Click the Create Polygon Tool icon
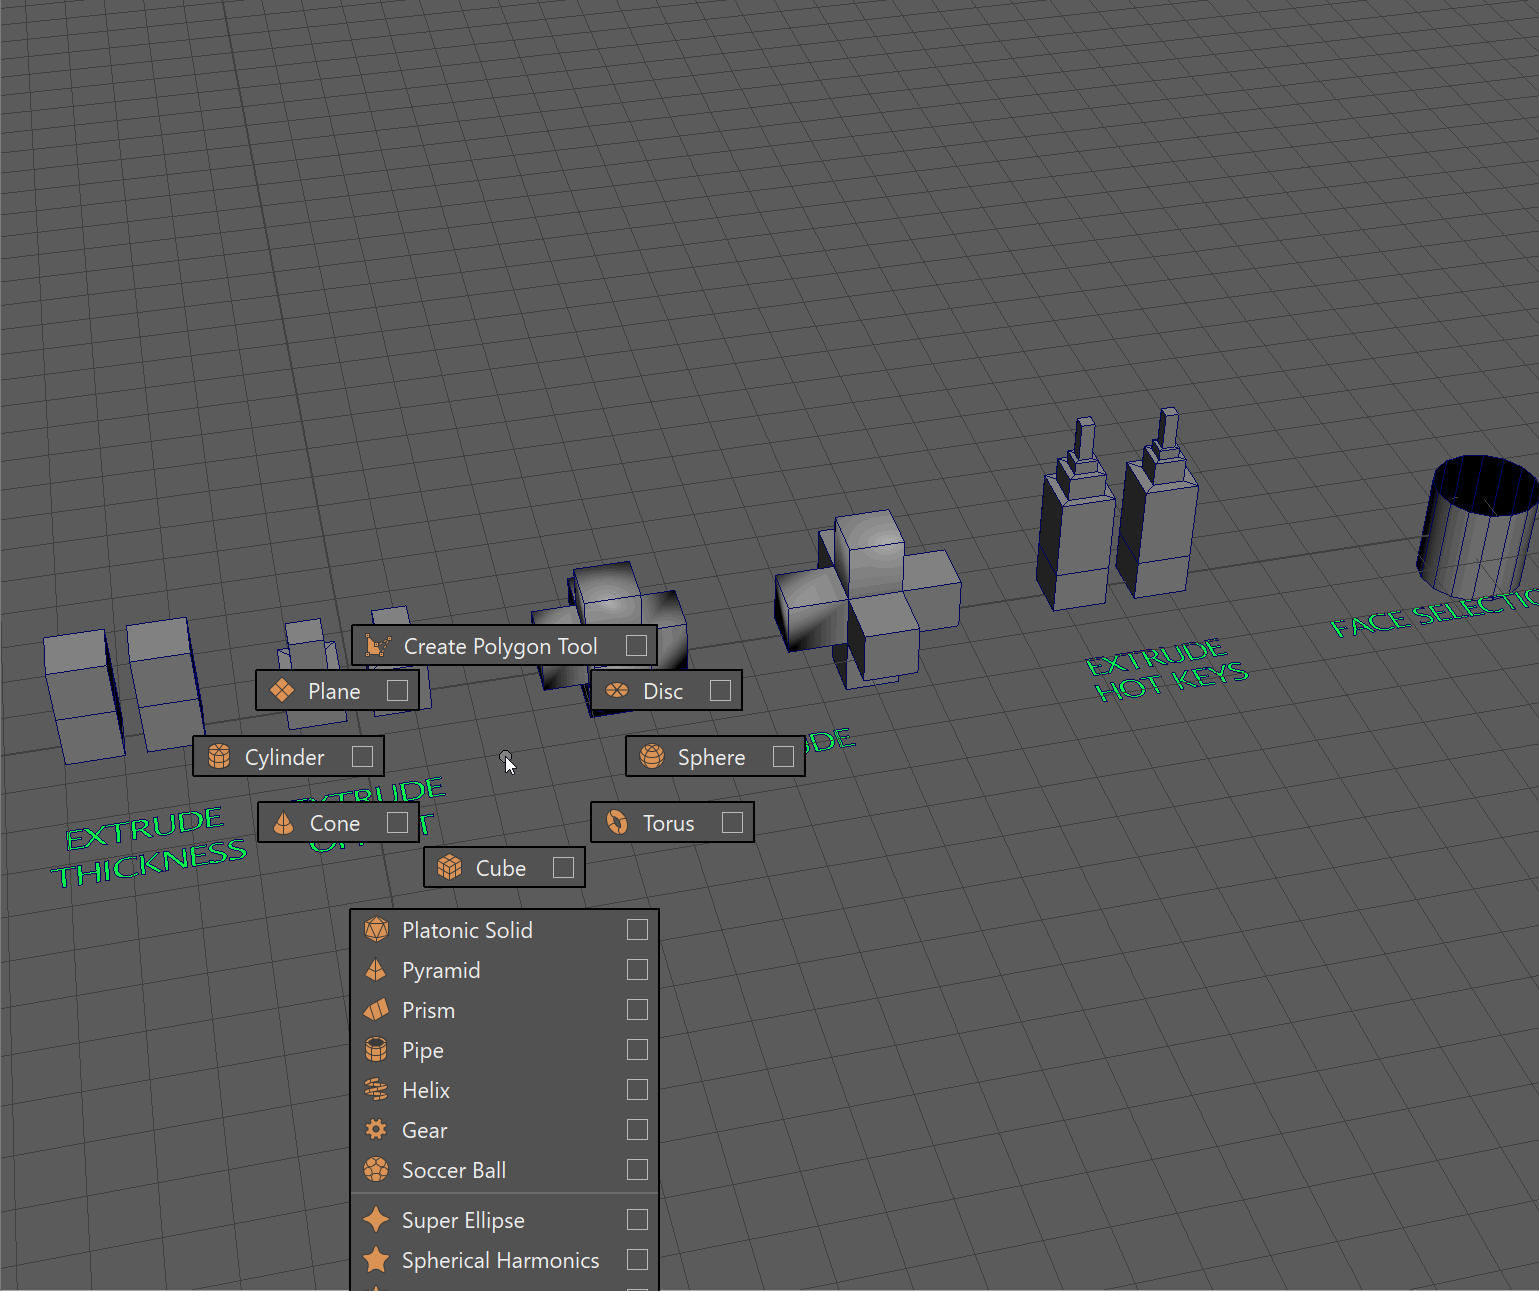 (x=377, y=646)
